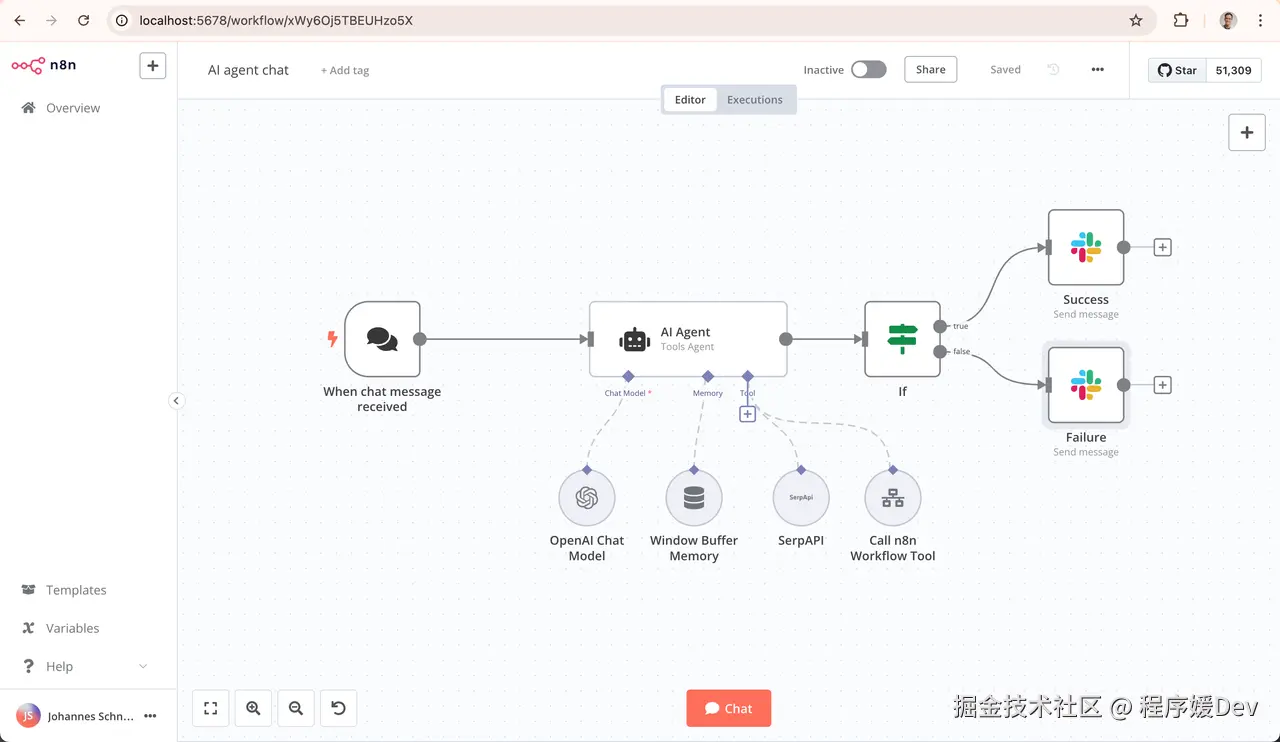The width and height of the screenshot is (1280, 742).
Task: Open Templates in the sidebar
Action: pos(76,590)
